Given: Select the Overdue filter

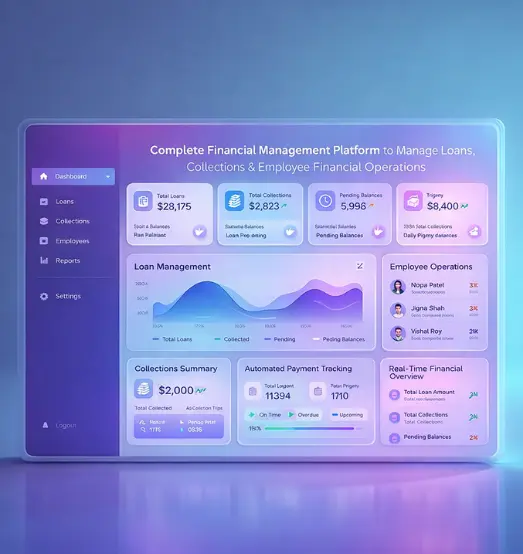Looking at the screenshot, I should [x=304, y=415].
